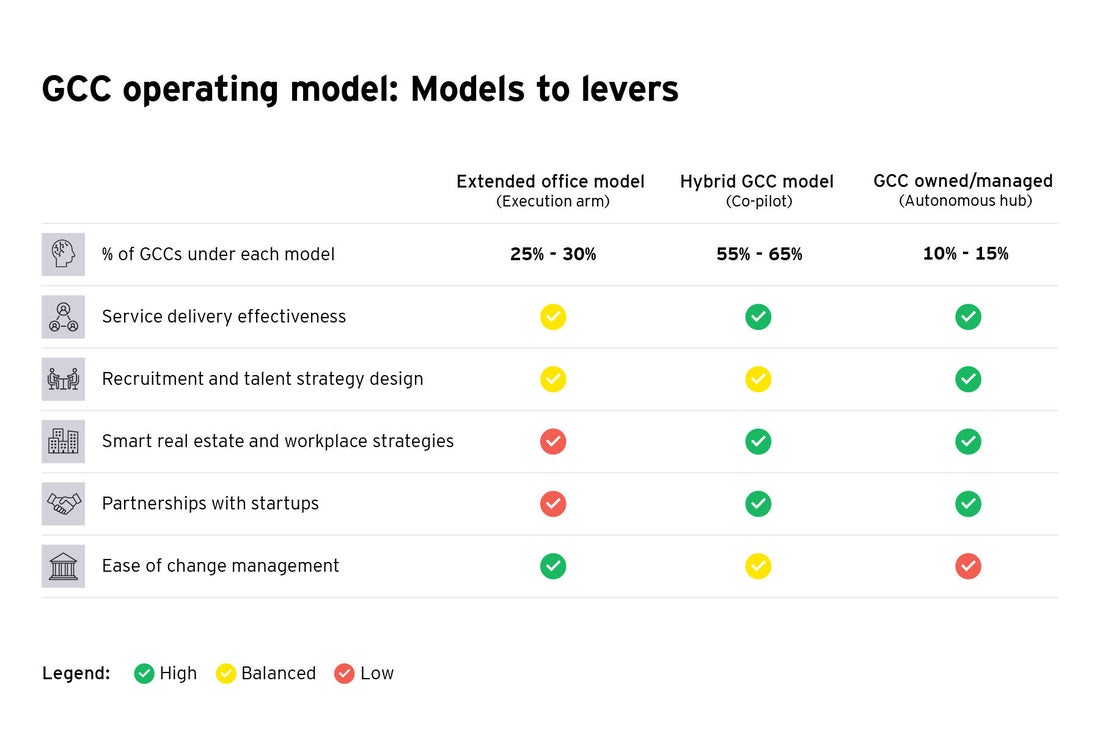Click the red check for GCC owned change management
Viewport: 1100px width, 733px height.
coord(968,566)
